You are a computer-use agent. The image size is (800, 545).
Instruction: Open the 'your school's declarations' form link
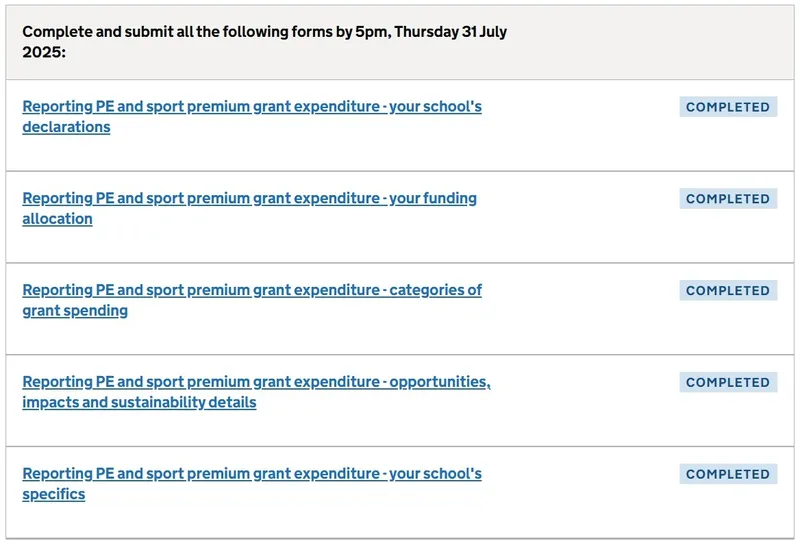(x=251, y=106)
